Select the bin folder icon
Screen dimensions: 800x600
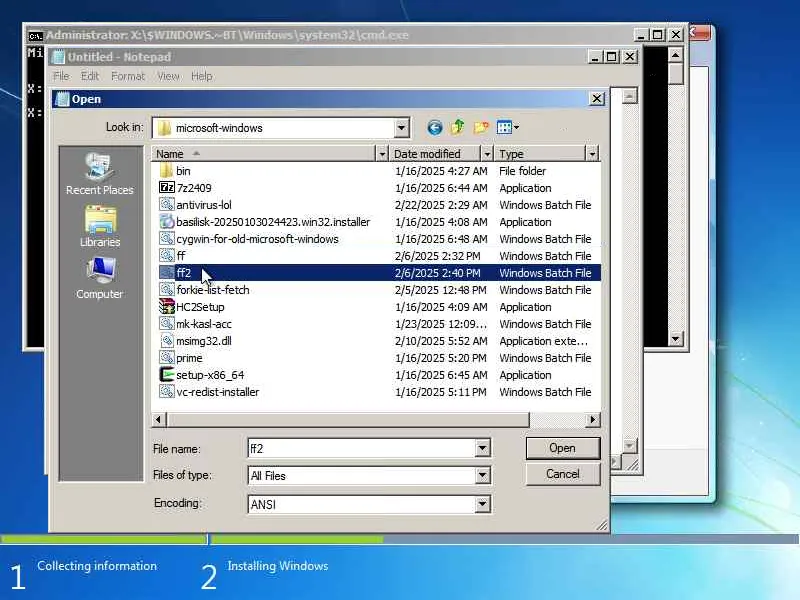click(166, 170)
